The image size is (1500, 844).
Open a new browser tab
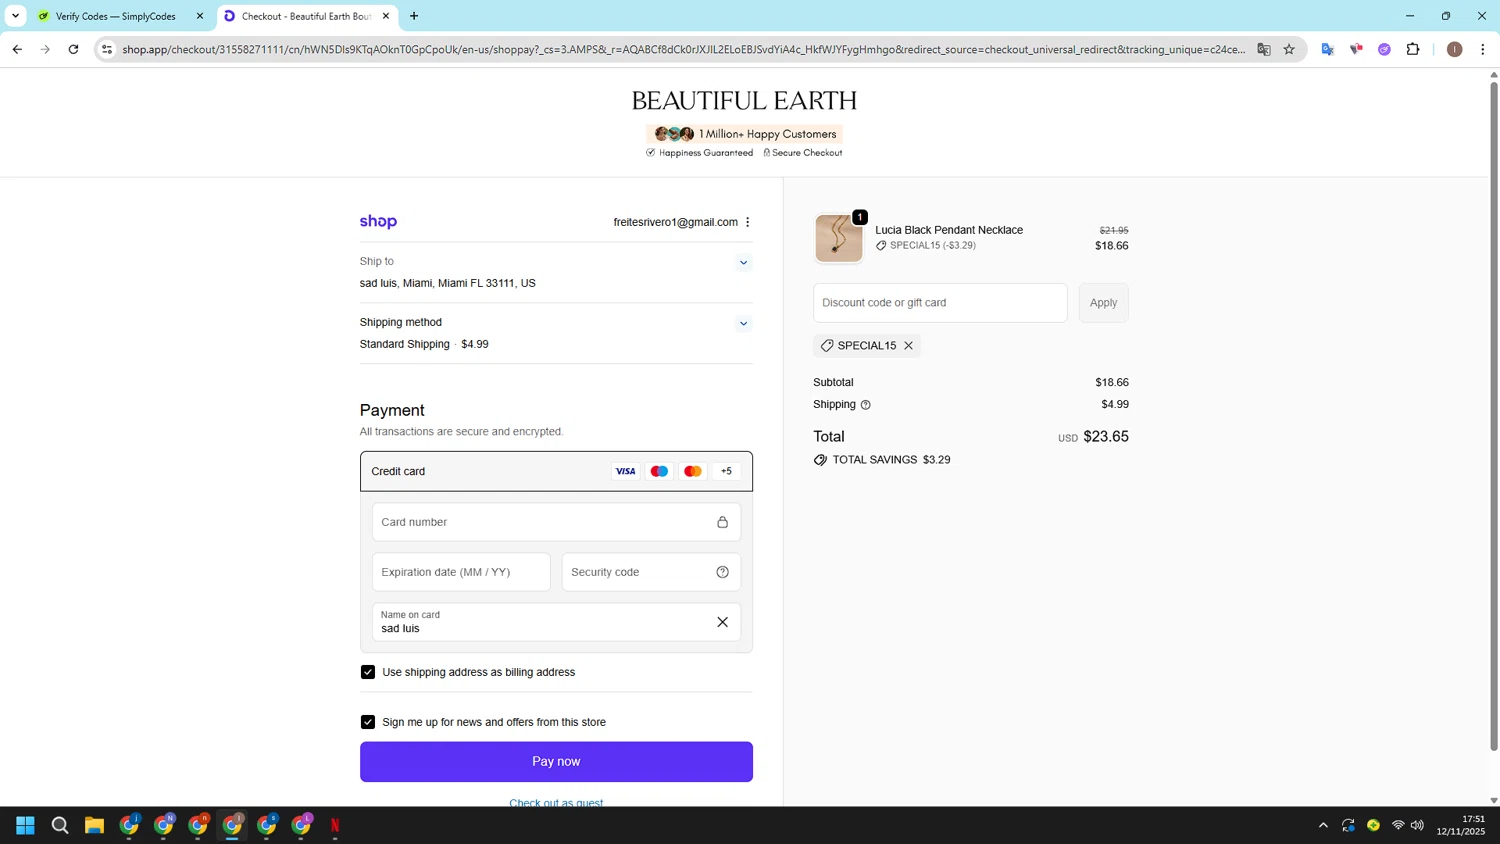click(414, 16)
